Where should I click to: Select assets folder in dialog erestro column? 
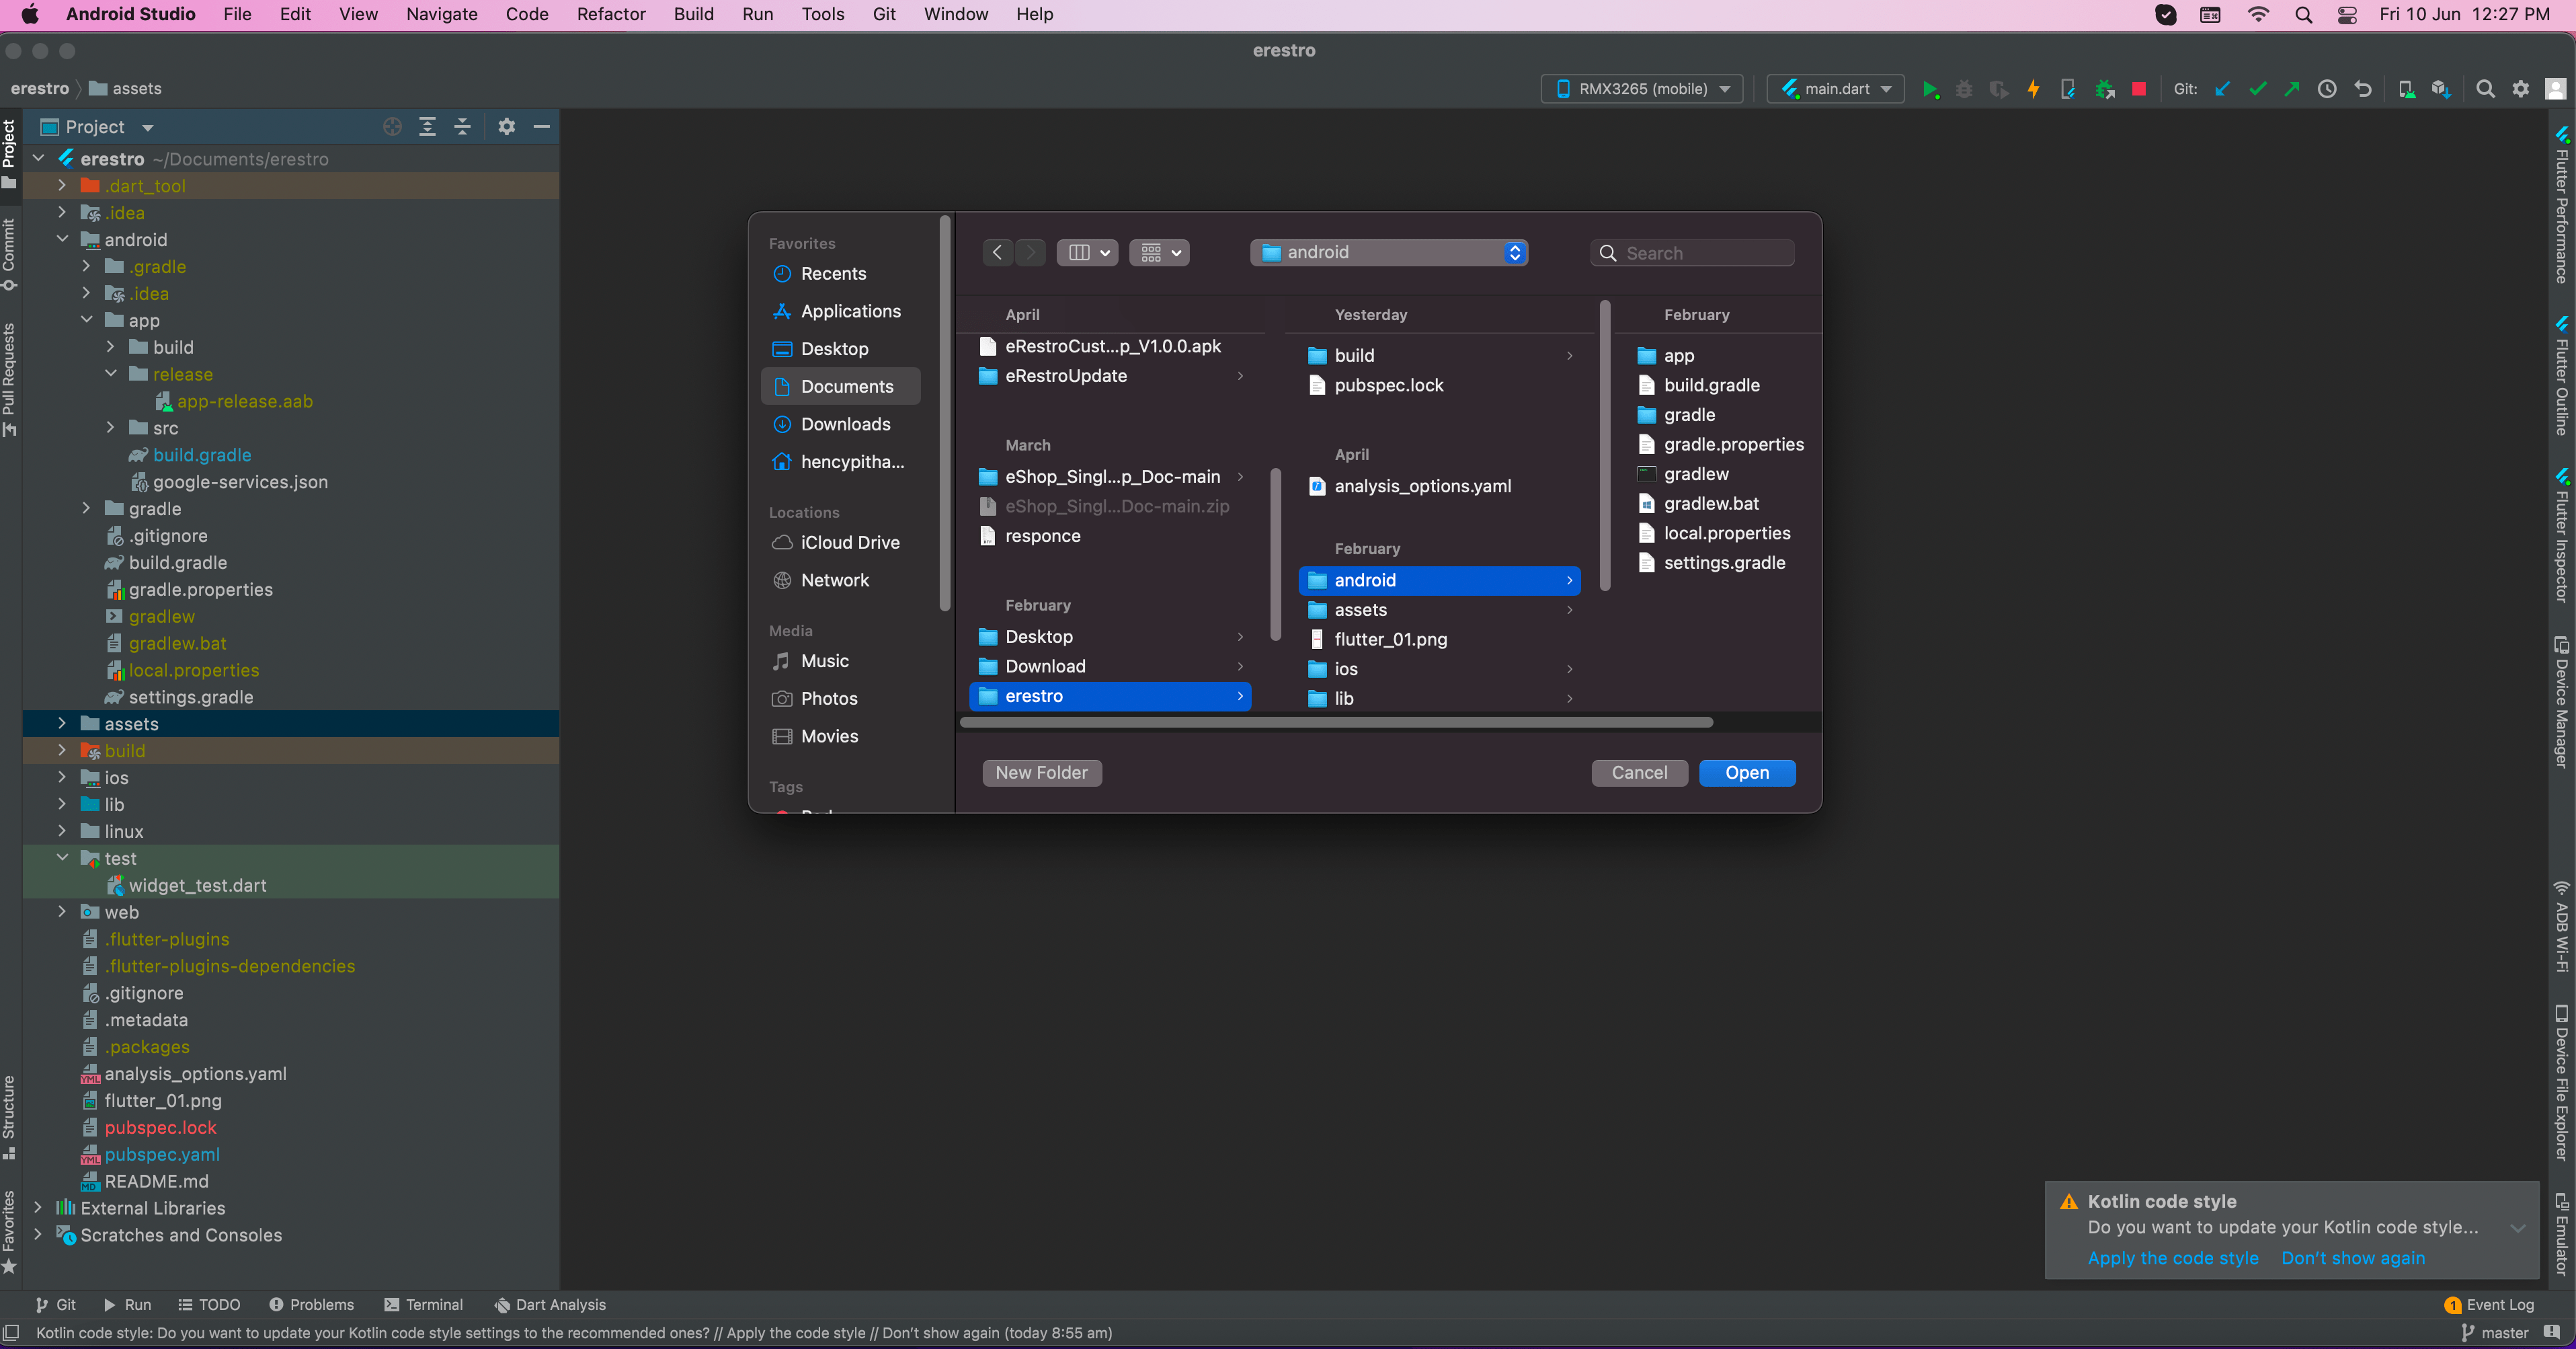[1440, 610]
